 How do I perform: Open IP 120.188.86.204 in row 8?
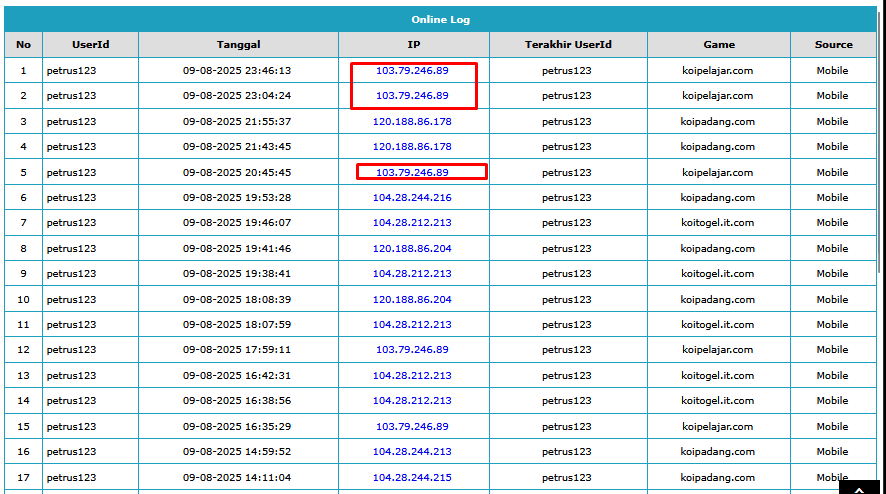(x=412, y=249)
